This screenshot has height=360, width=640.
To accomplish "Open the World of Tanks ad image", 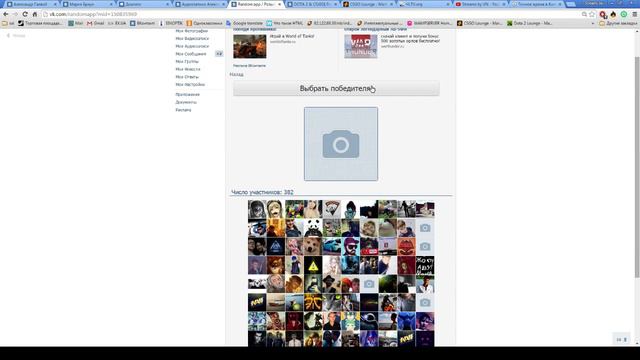I will pos(250,47).
